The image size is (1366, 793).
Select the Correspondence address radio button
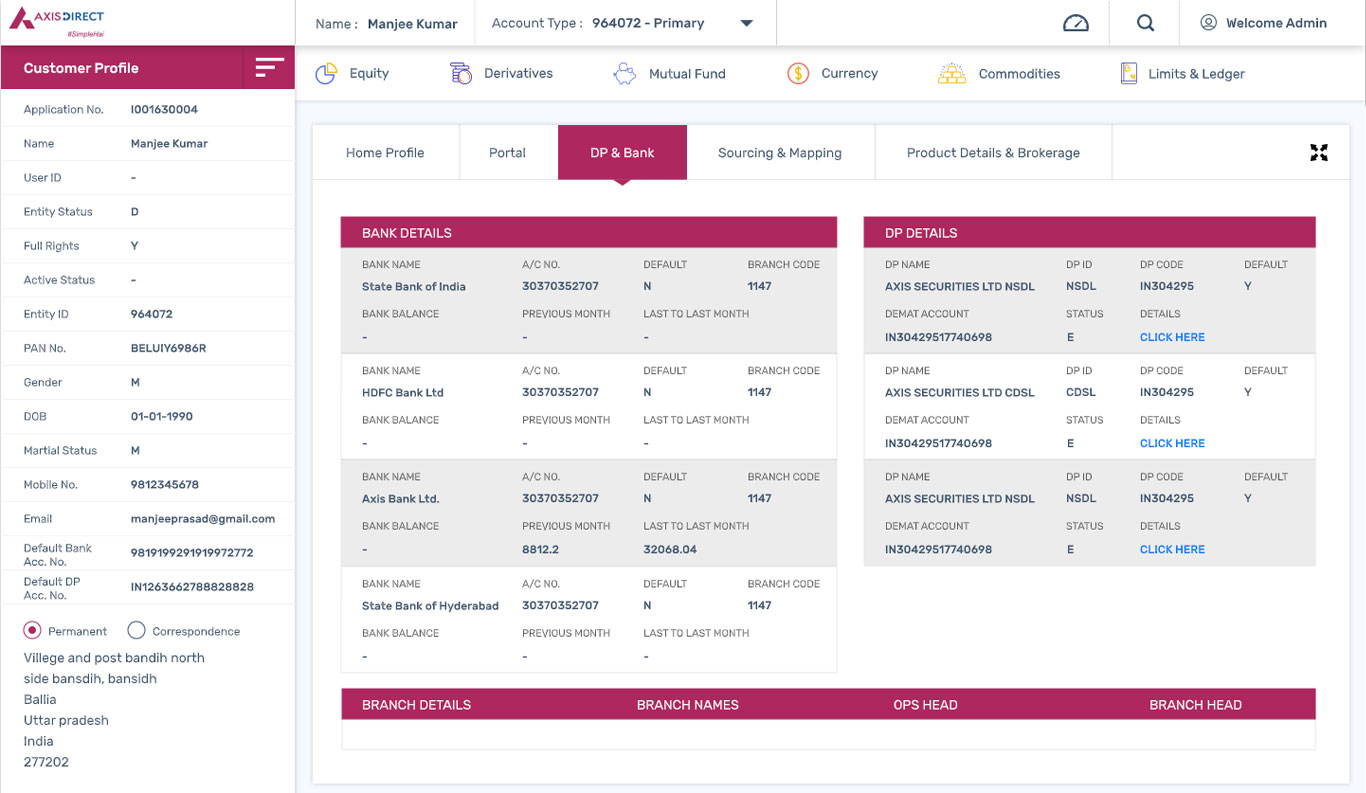[x=137, y=630]
